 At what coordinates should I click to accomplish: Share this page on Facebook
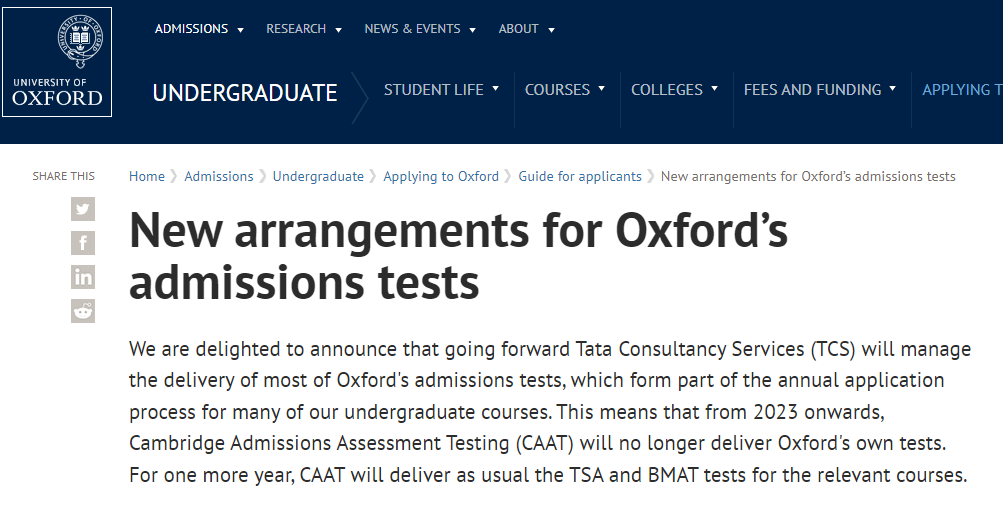(83, 243)
